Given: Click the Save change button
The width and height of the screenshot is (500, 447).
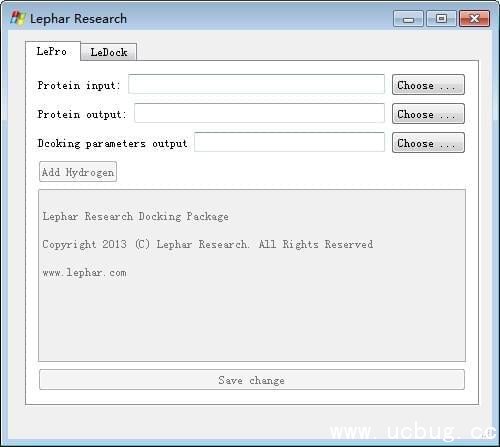Looking at the screenshot, I should coord(252,380).
